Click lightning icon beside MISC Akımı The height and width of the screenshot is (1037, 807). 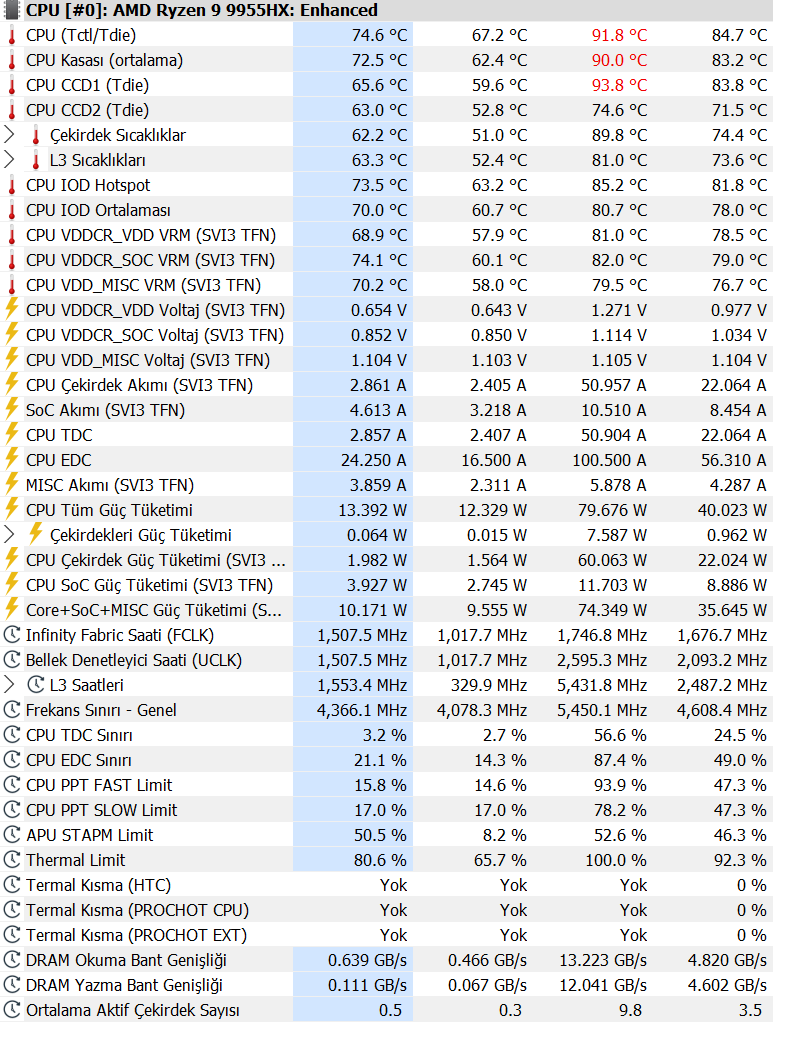(x=11, y=484)
